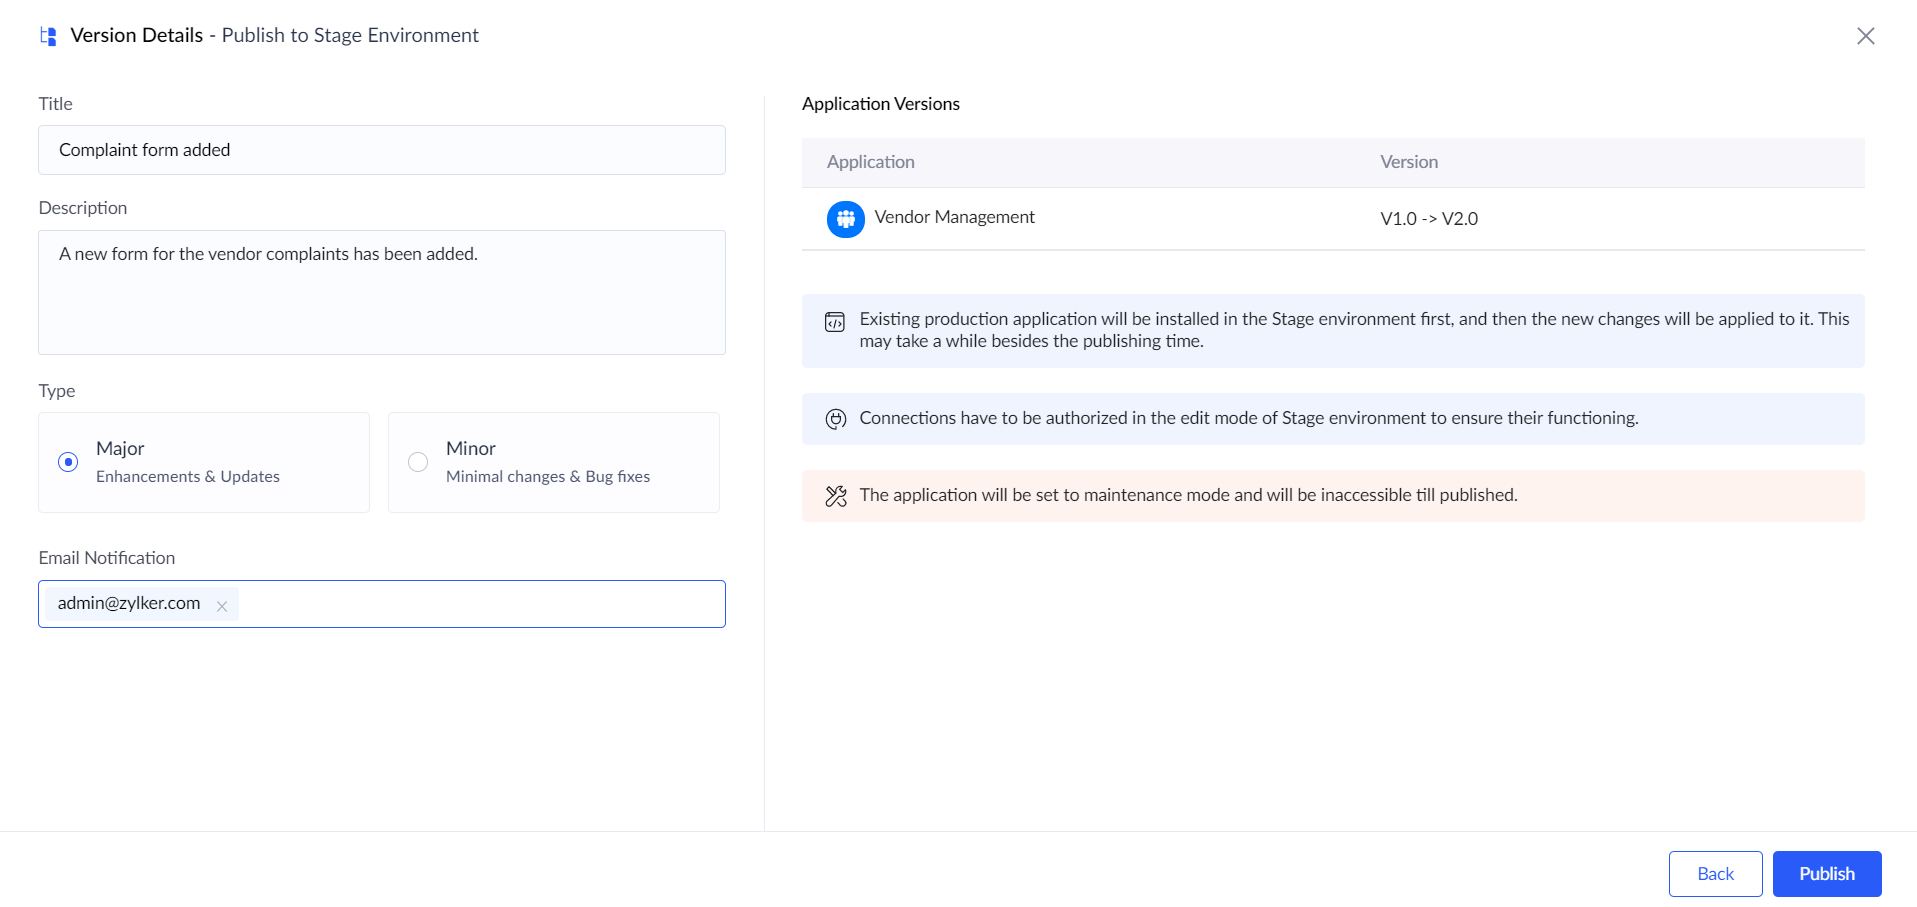Click the Email Notification label
This screenshot has height=907, width=1917.
(x=107, y=558)
